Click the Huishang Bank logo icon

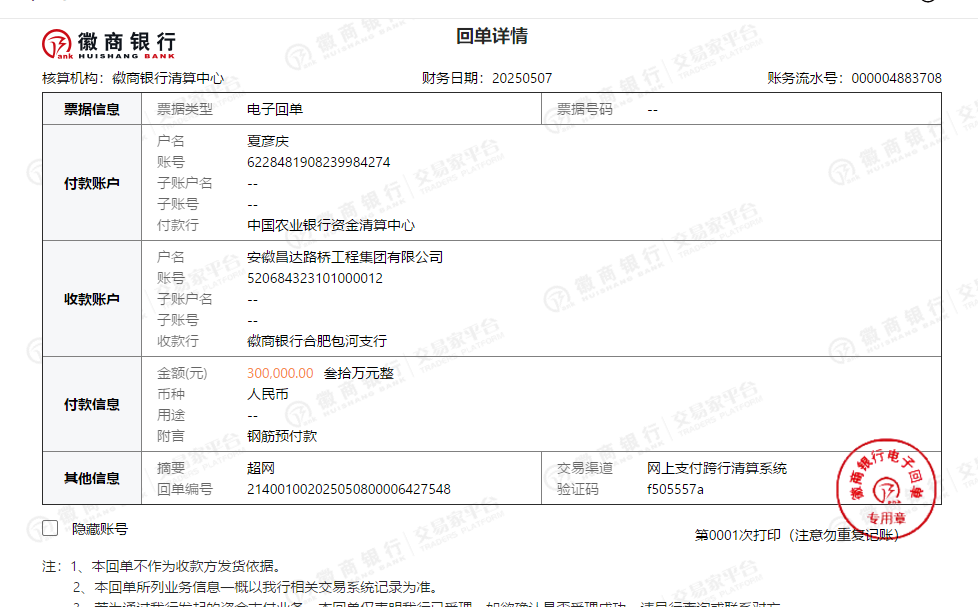pos(57,43)
